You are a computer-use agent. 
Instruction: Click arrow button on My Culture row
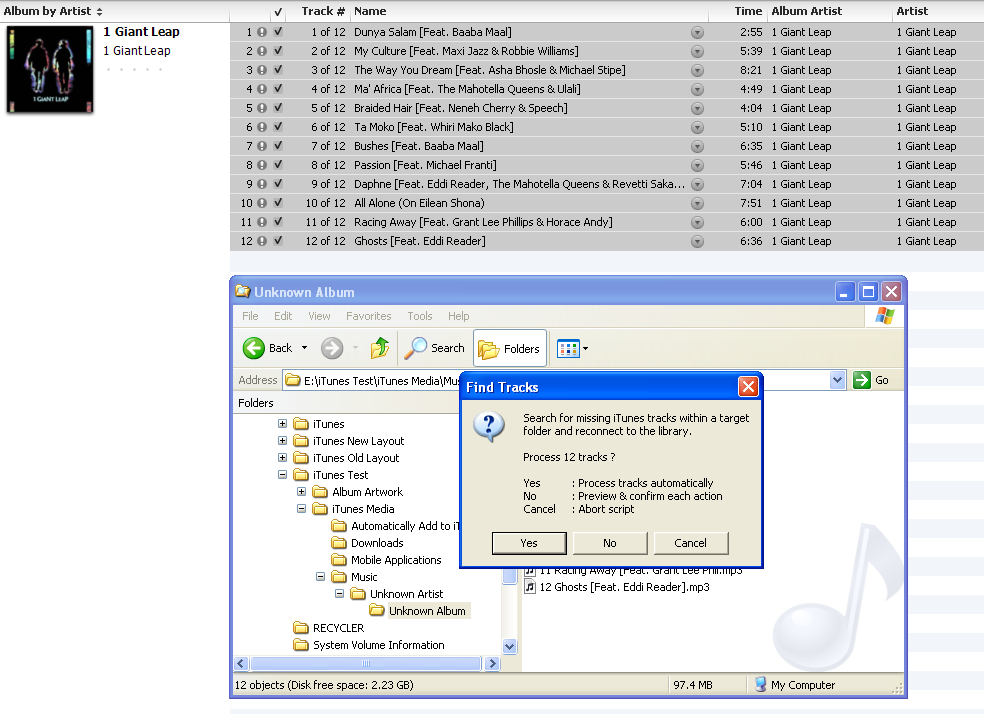pos(697,51)
